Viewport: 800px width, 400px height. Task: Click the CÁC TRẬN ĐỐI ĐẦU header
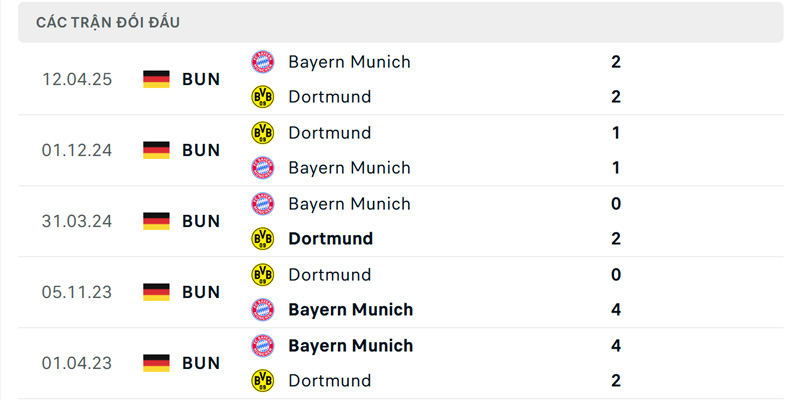[x=108, y=22]
